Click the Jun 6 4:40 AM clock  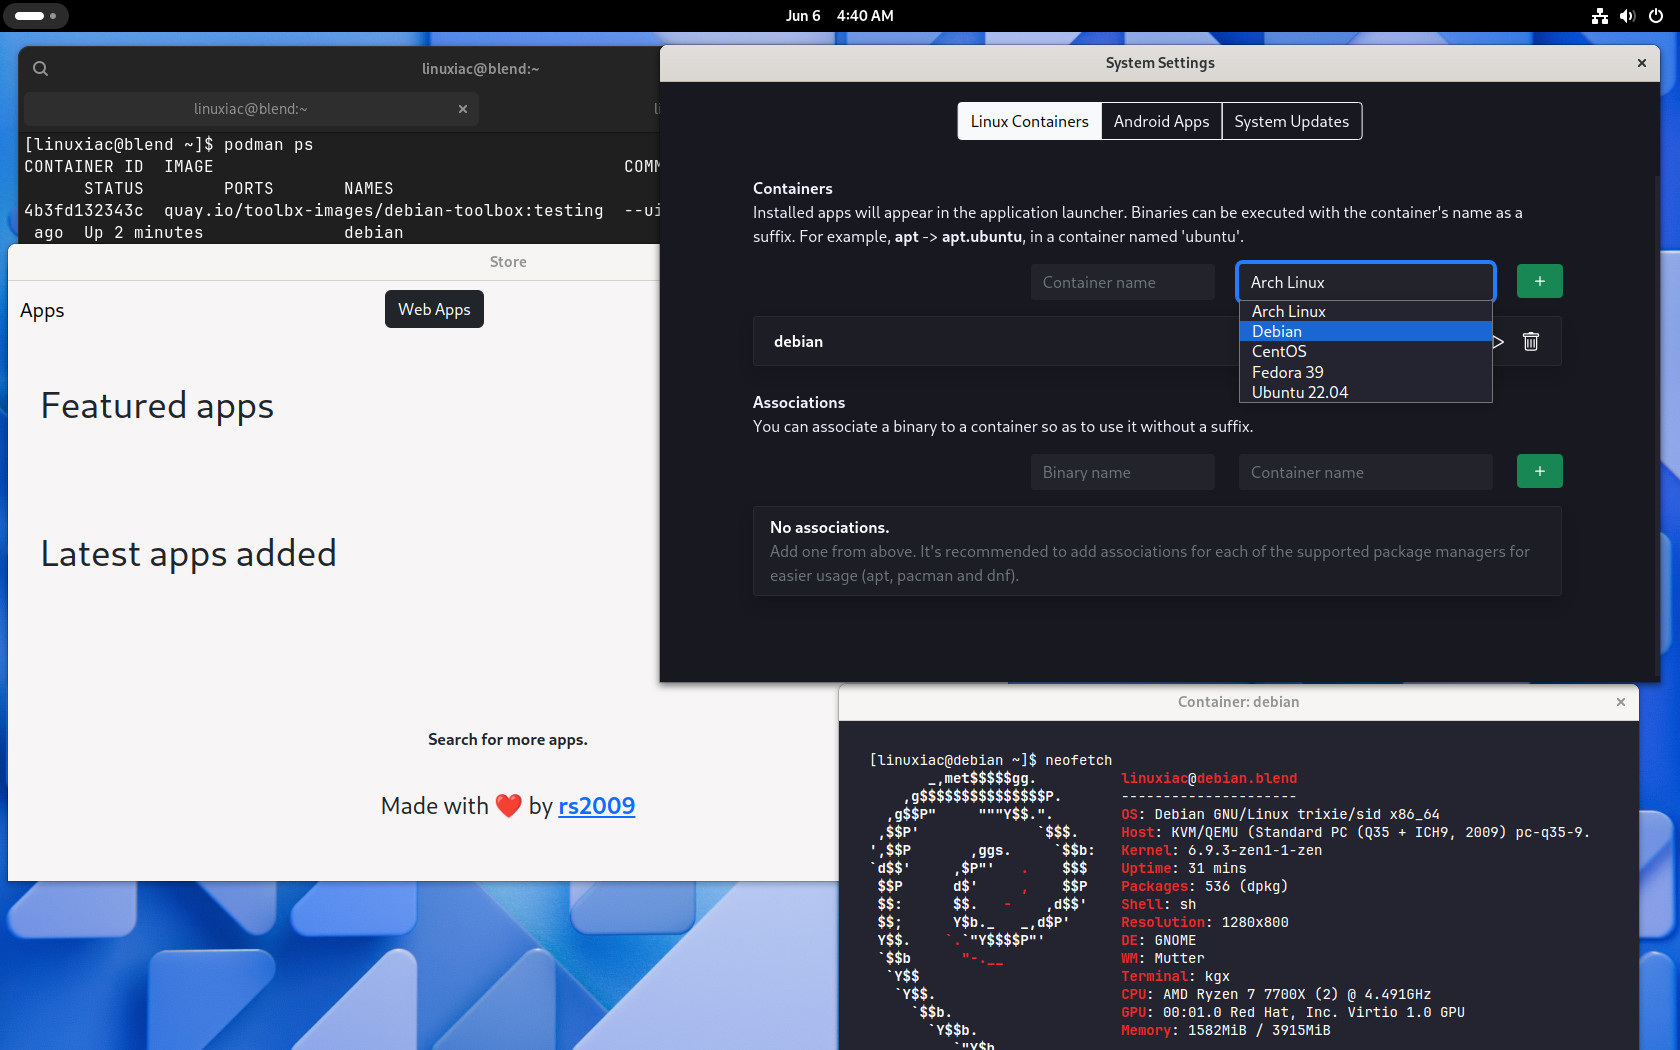pyautogui.click(x=840, y=16)
